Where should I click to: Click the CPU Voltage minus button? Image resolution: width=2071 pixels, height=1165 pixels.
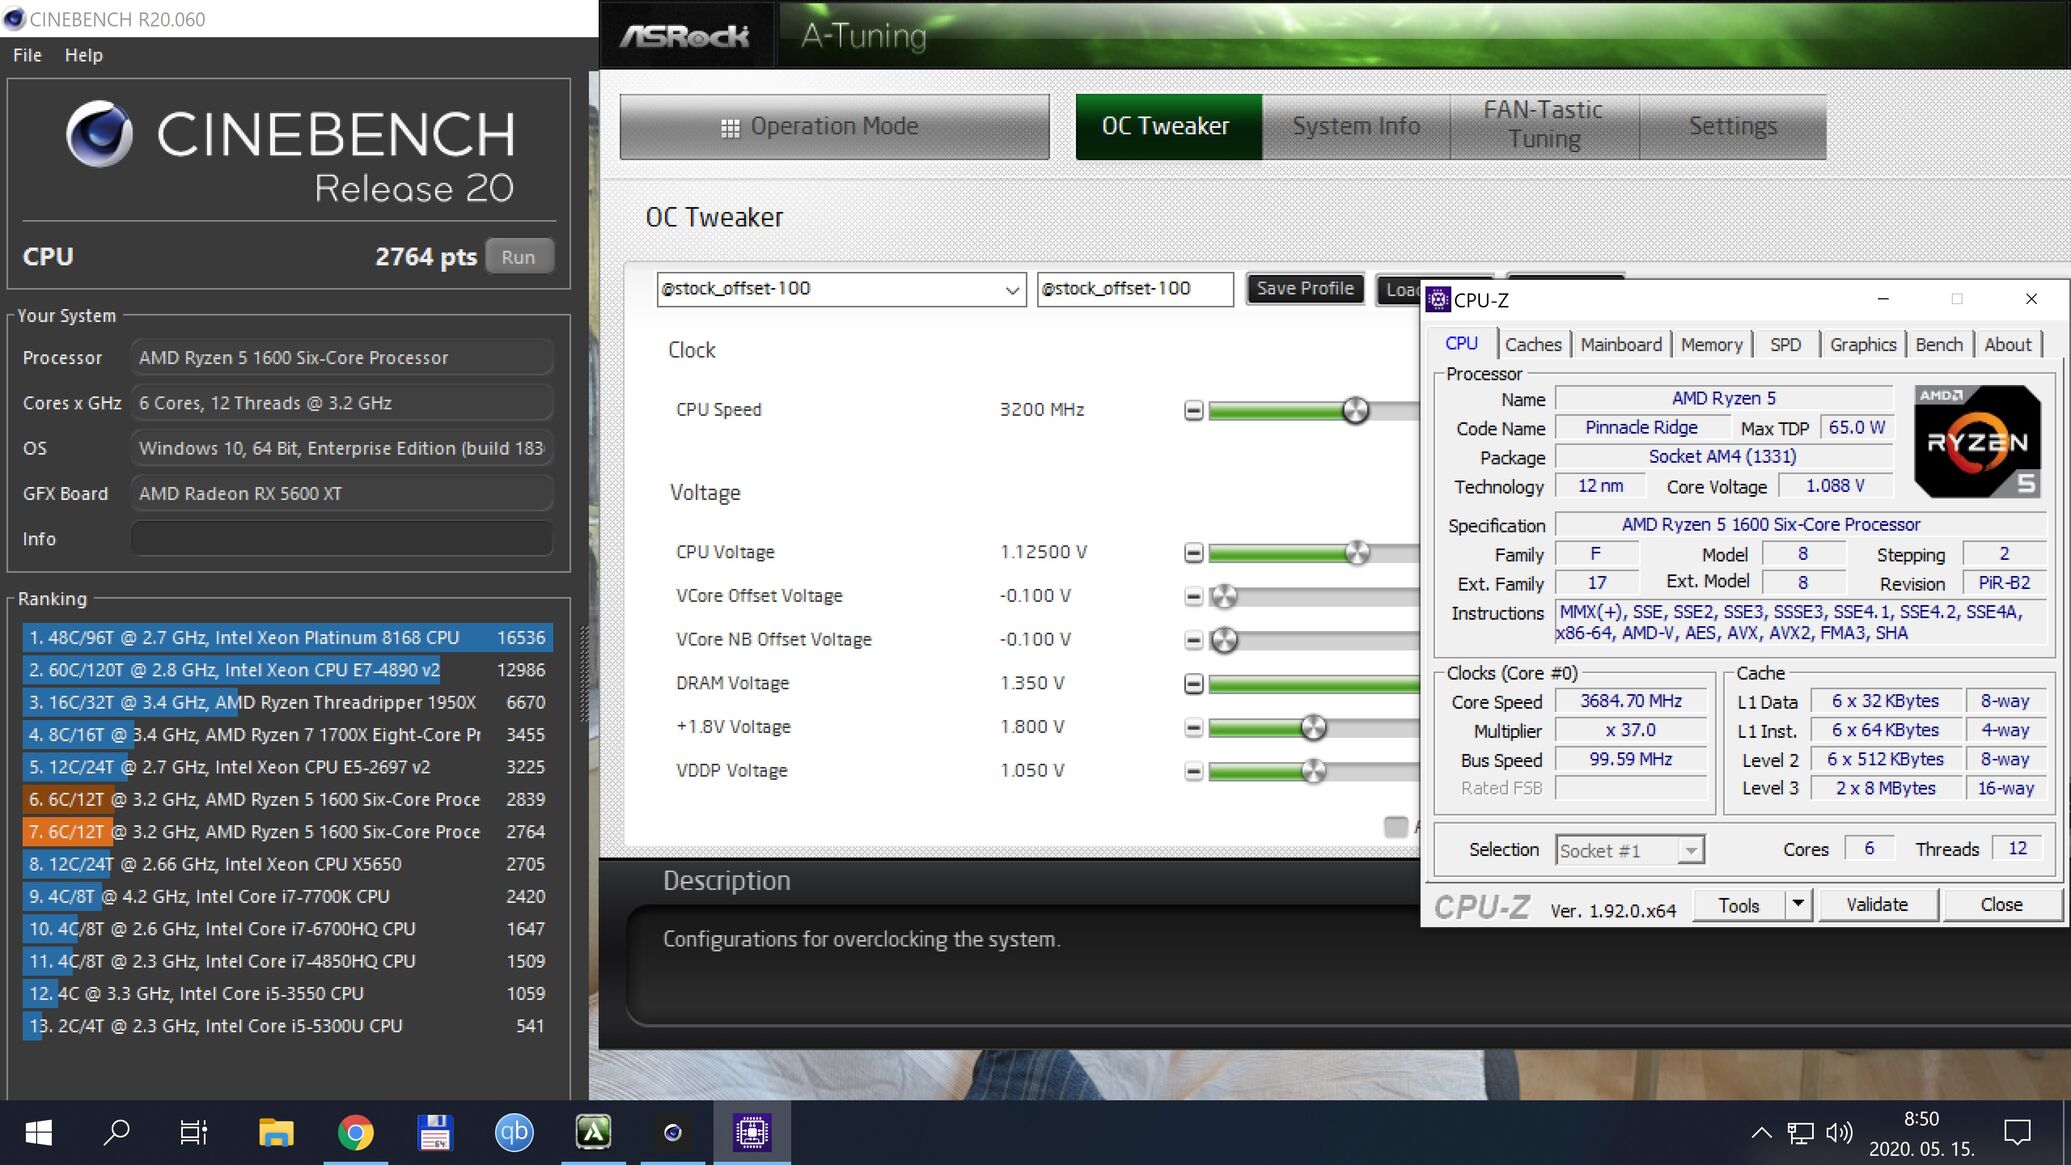click(x=1193, y=553)
